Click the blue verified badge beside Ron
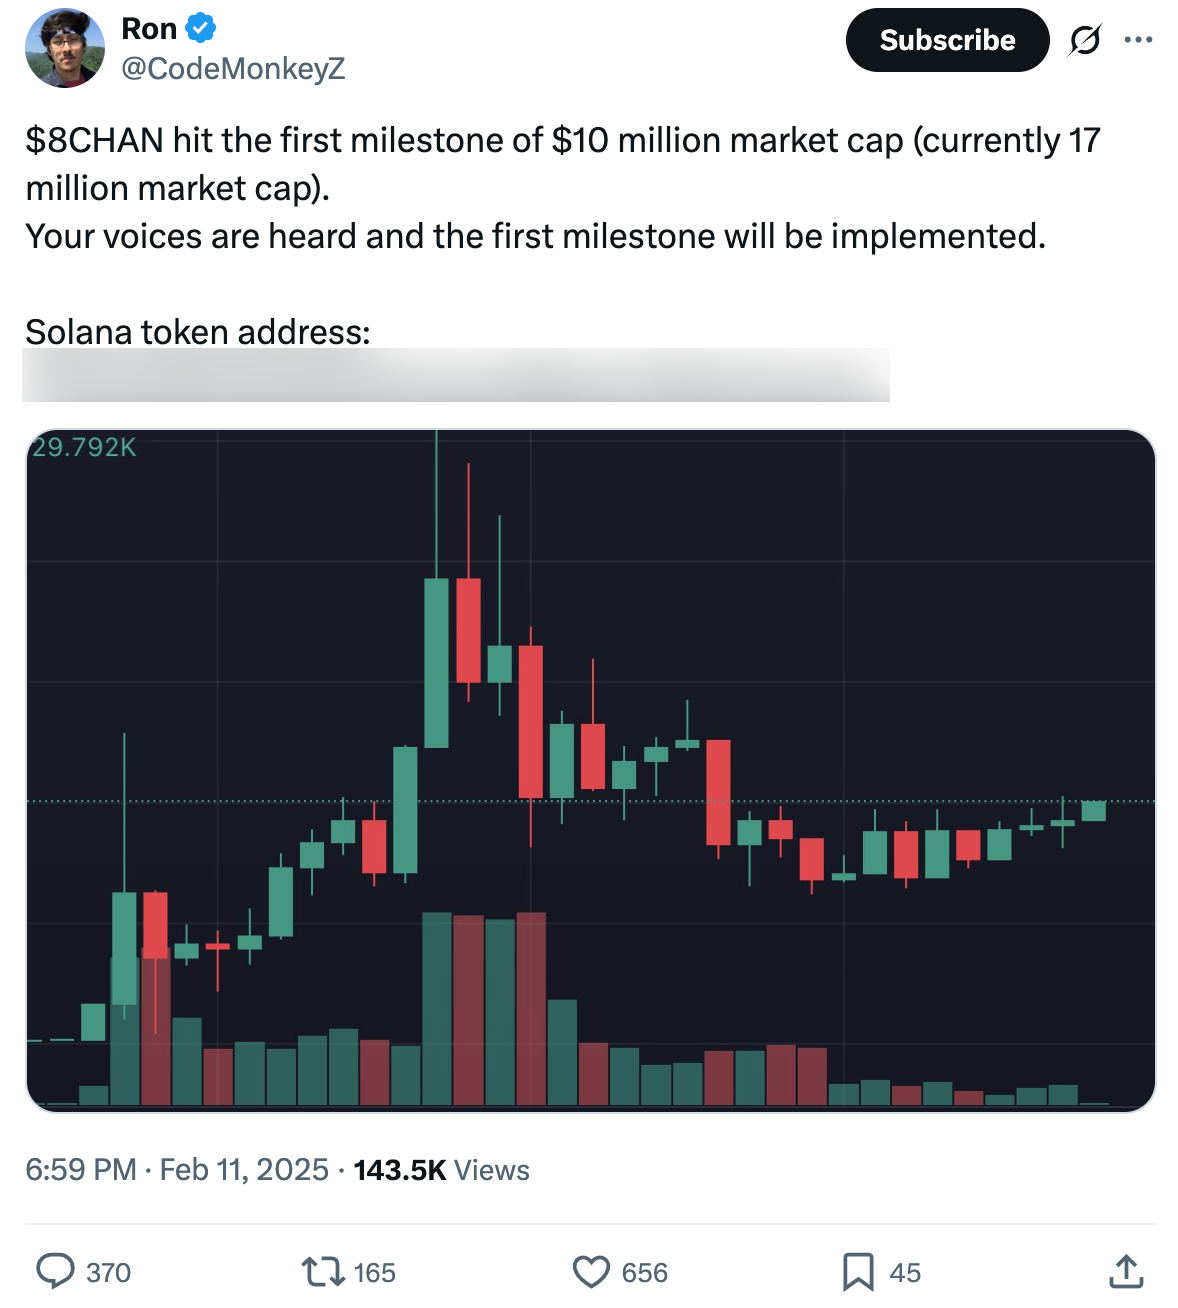Screen dimensions: 1178x1308 (201, 29)
